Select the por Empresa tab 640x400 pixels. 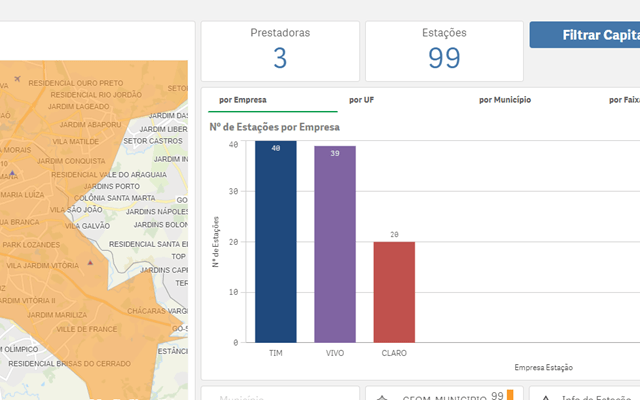point(273,100)
